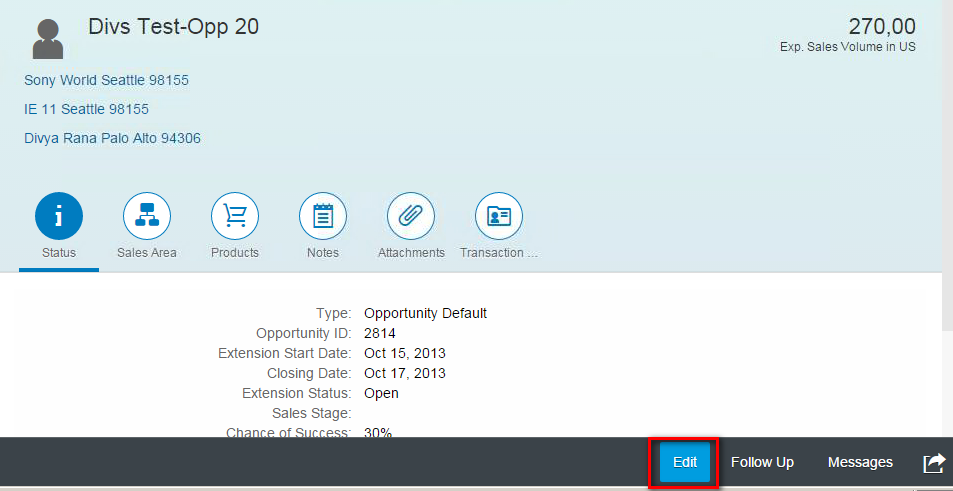Open the Sales Area hierarchy icon
The height and width of the screenshot is (491, 953).
[x=147, y=216]
